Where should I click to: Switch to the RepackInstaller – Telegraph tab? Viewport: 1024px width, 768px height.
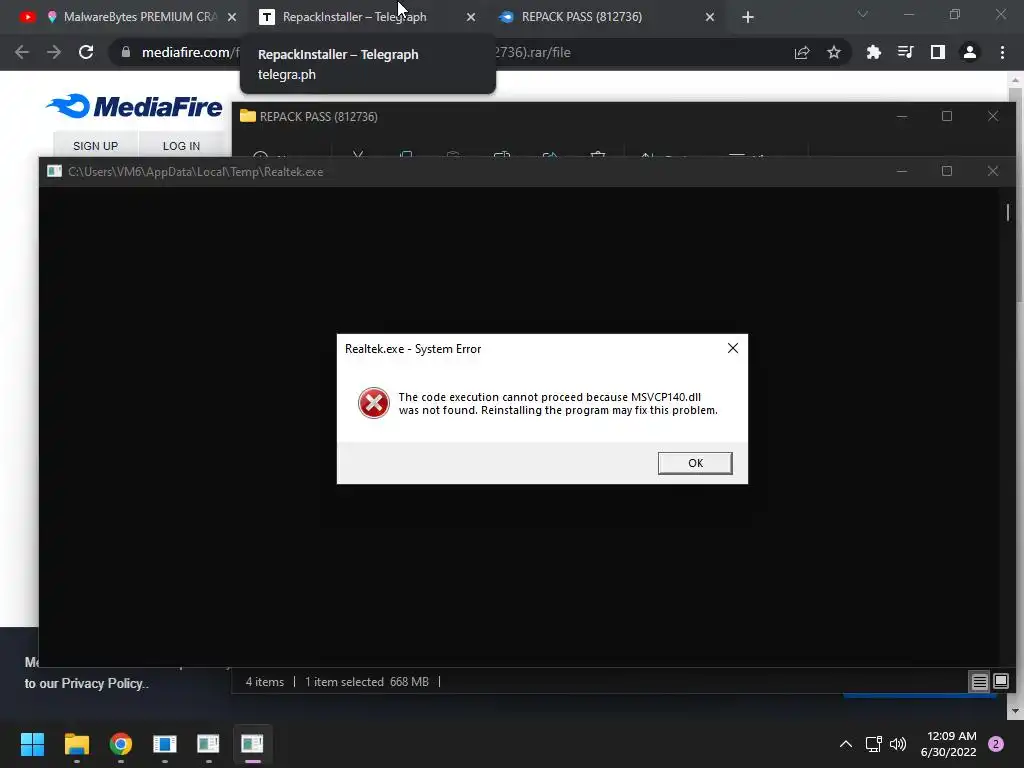point(355,17)
